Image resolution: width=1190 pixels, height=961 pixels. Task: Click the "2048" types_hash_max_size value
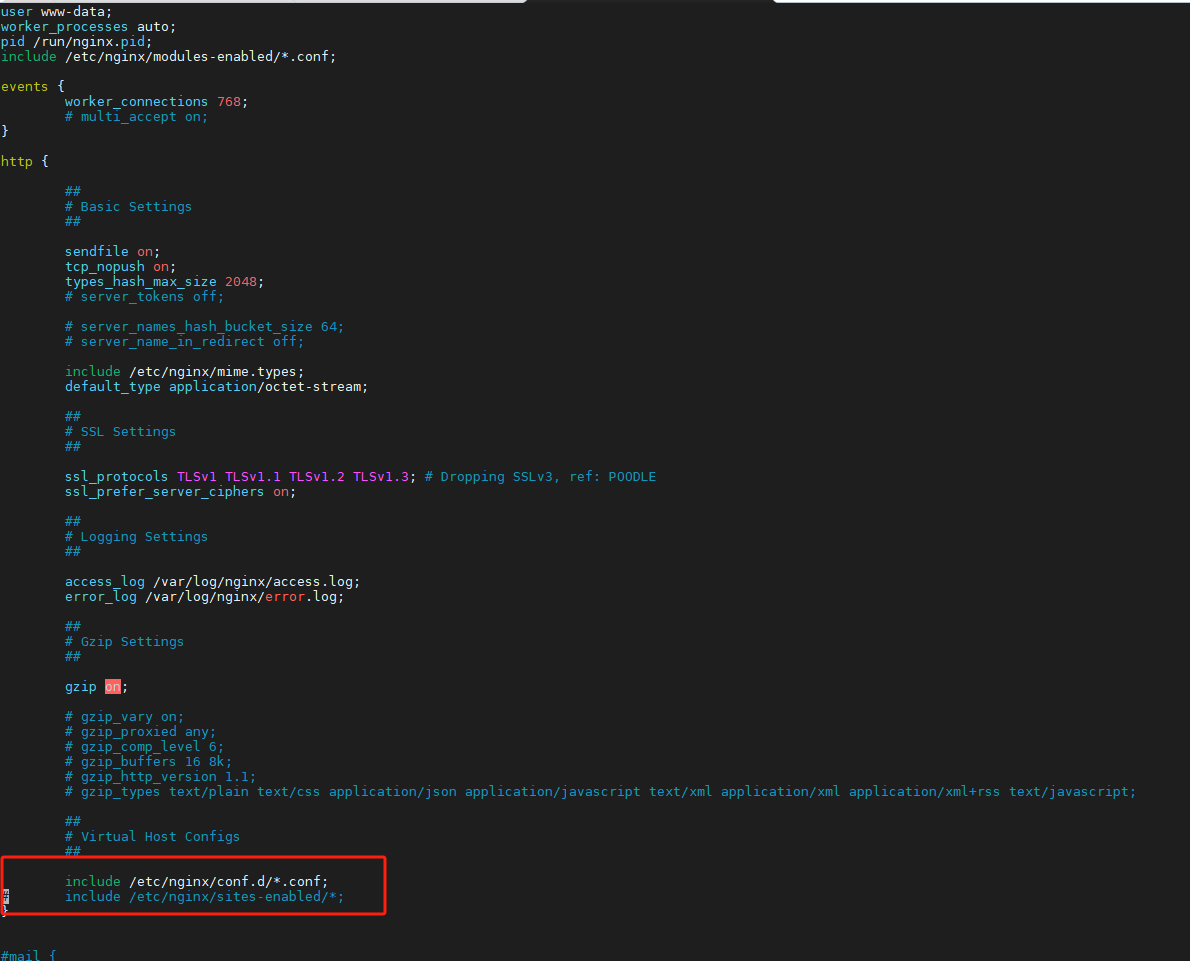tap(244, 282)
